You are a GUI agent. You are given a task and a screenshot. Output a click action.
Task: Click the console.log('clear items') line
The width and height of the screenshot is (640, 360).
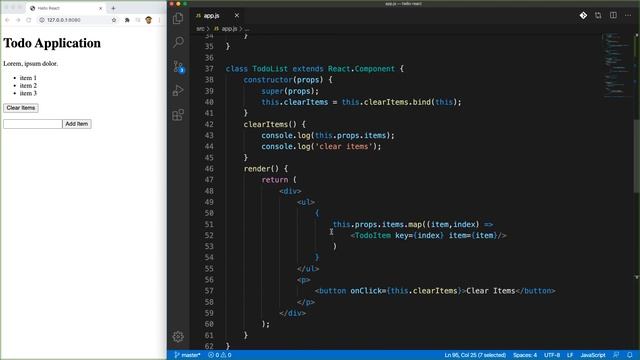coord(321,147)
